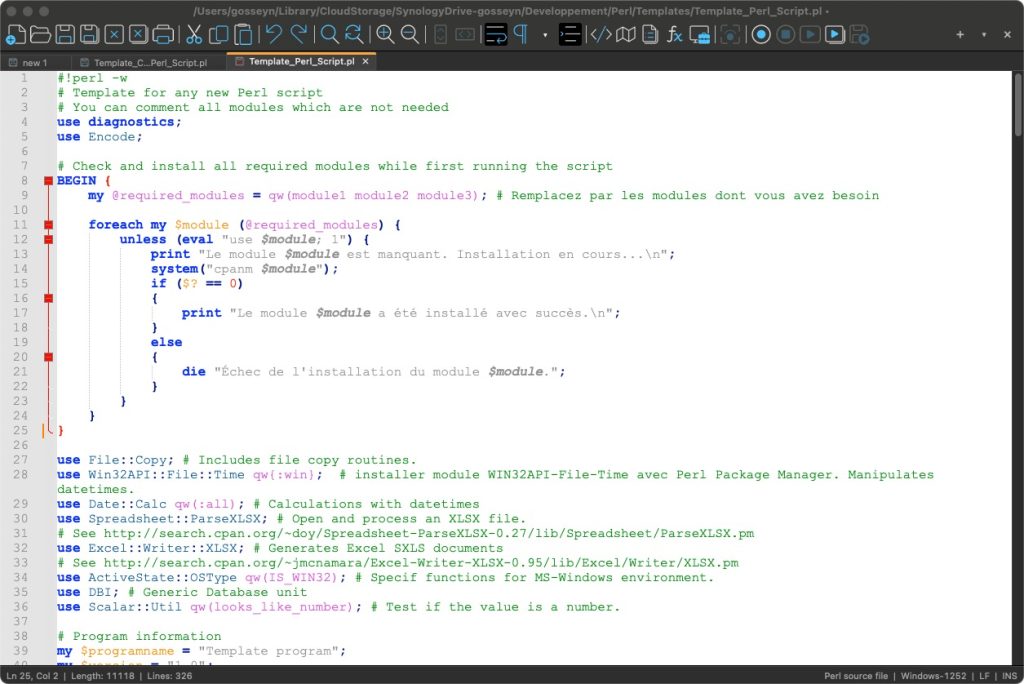
Task: Click line number 30 in margin
Action: pos(20,519)
